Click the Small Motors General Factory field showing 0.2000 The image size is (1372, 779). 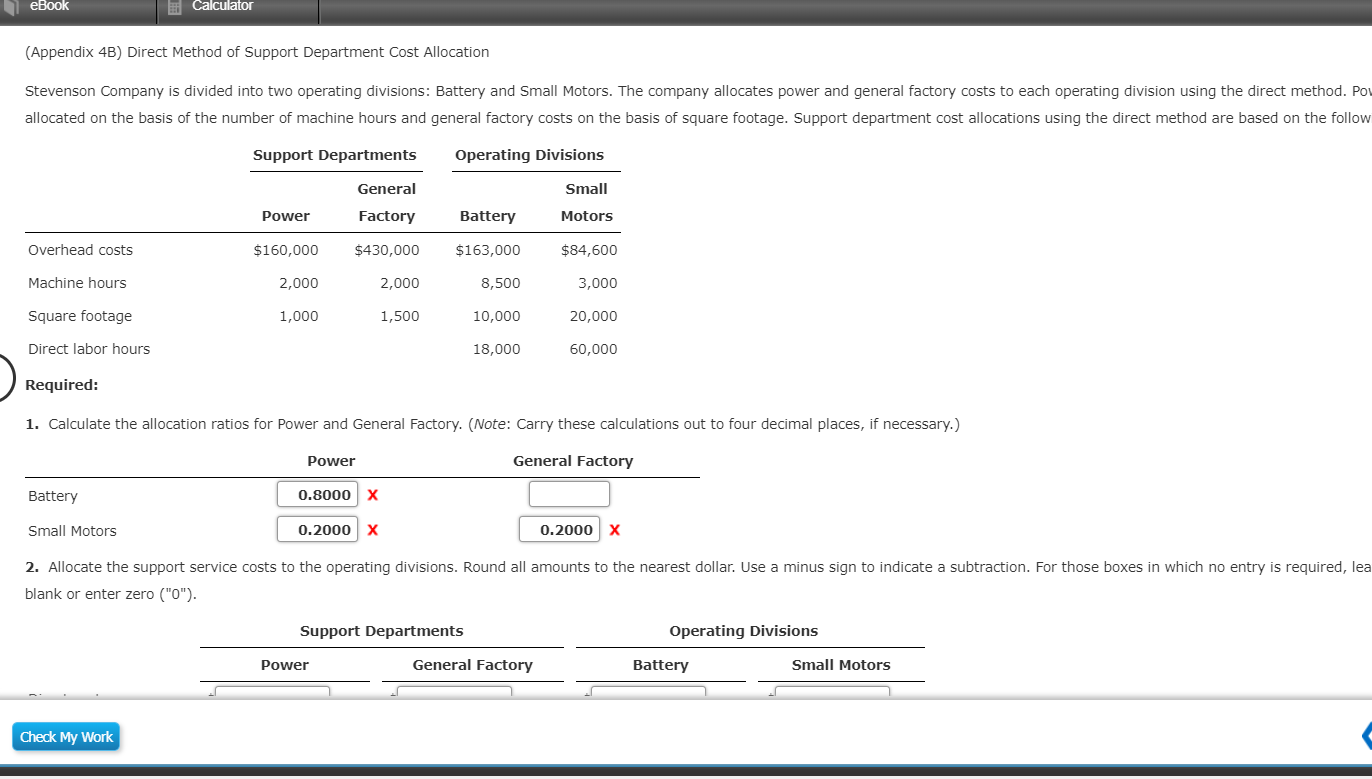(x=559, y=529)
